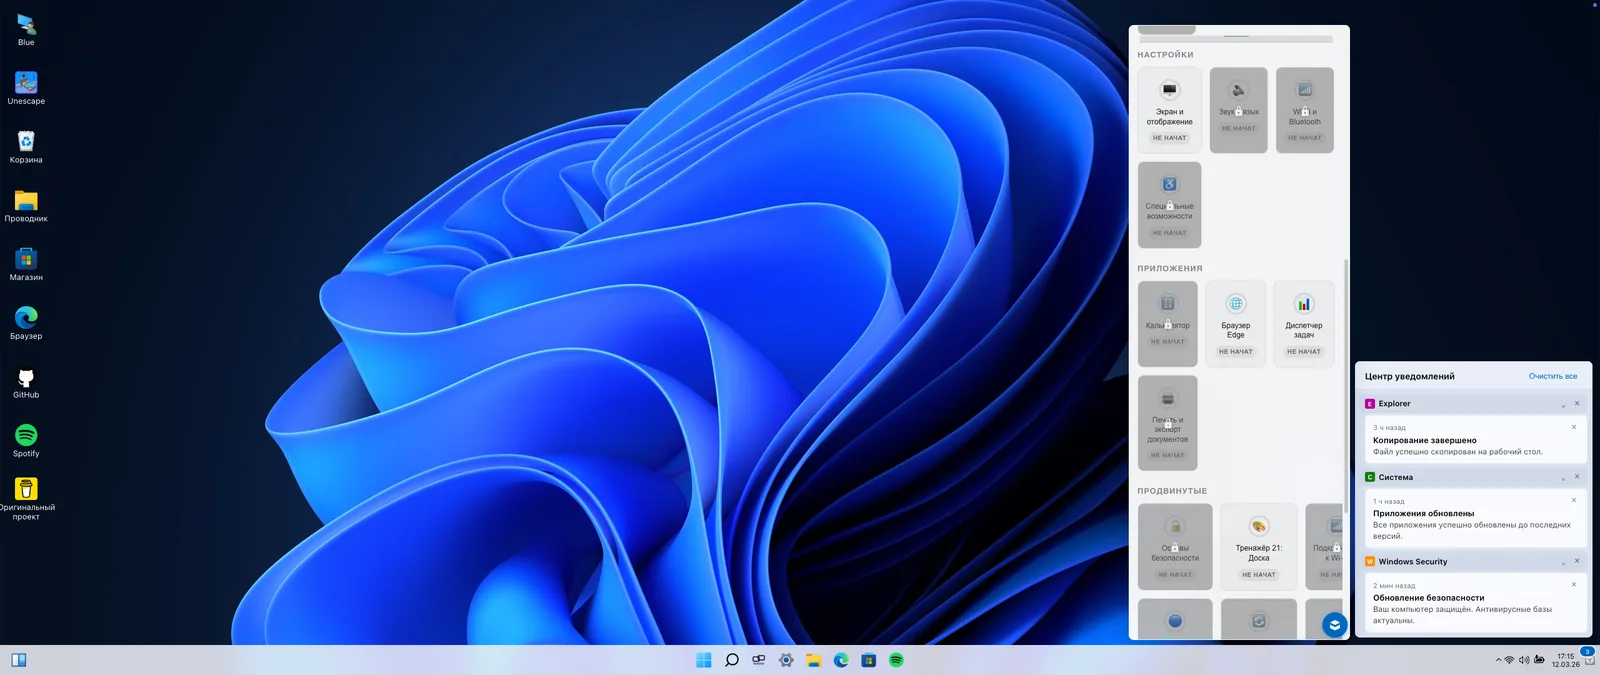The width and height of the screenshot is (1600, 675).
Task: Click the Start button in taskbar
Action: click(x=704, y=660)
